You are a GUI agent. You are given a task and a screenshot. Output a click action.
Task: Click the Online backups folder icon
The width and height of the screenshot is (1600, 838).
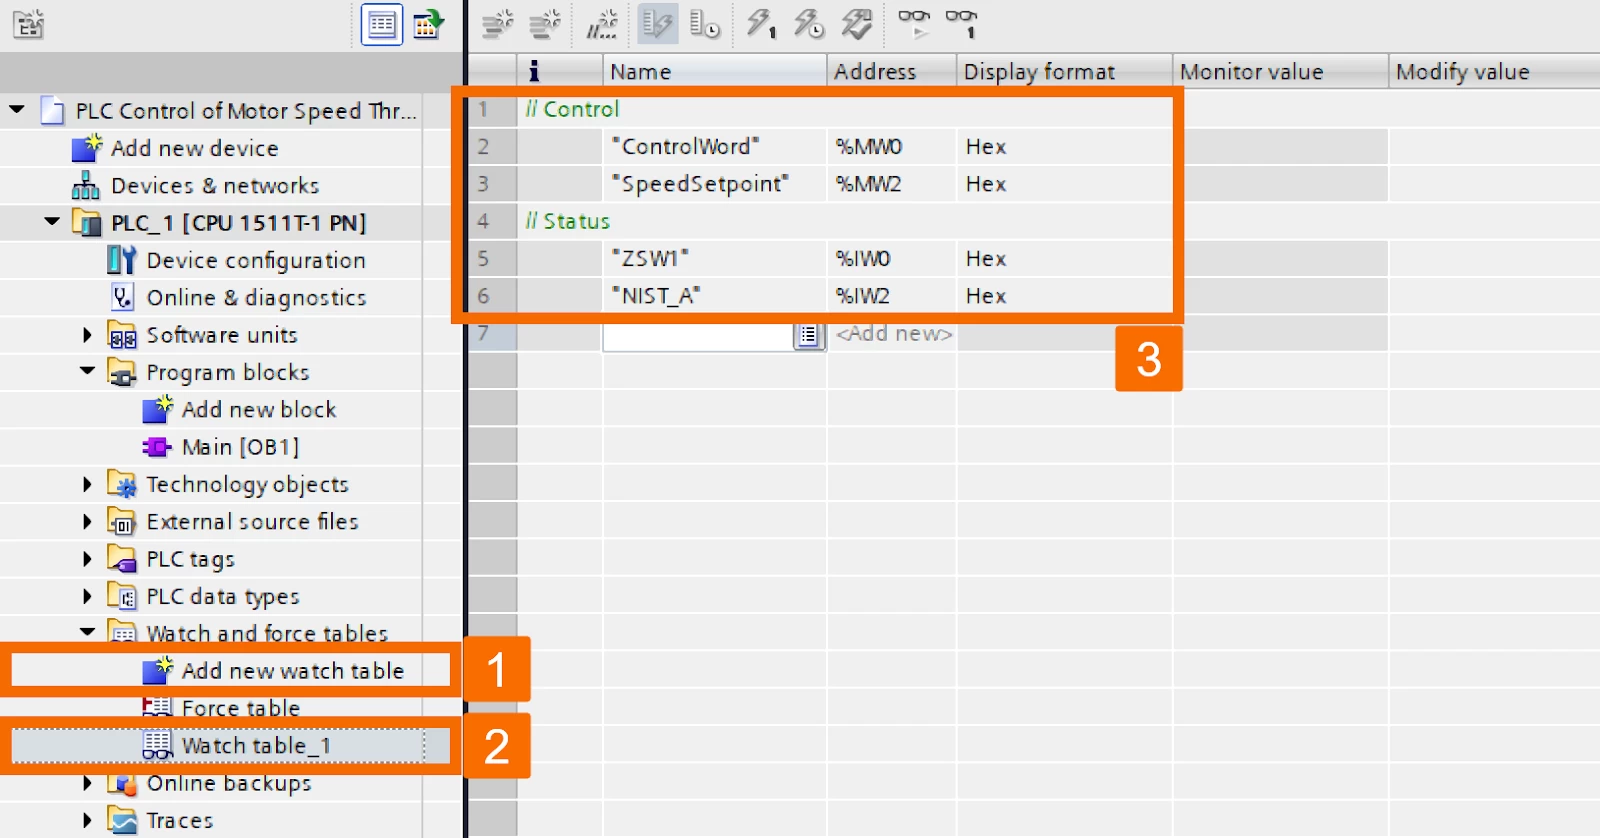(x=122, y=783)
